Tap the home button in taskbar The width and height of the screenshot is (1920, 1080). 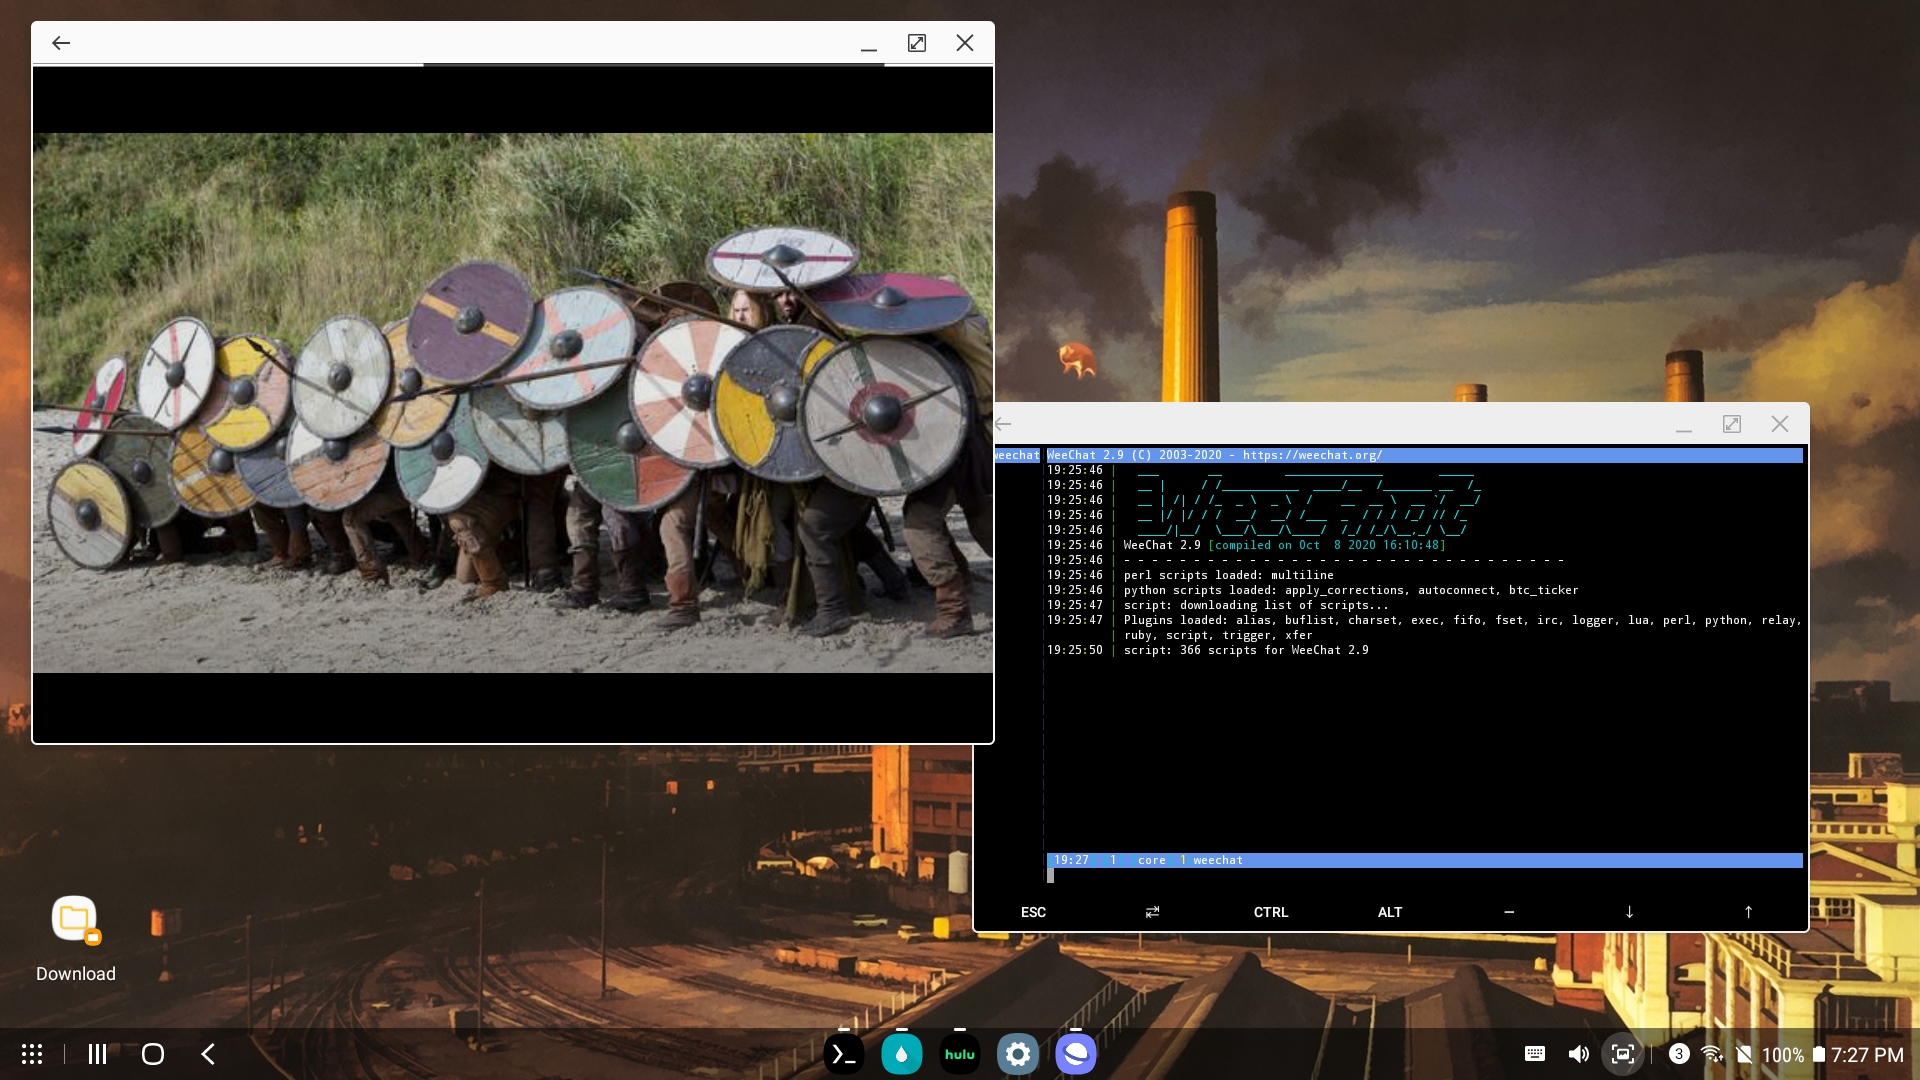point(153,1054)
